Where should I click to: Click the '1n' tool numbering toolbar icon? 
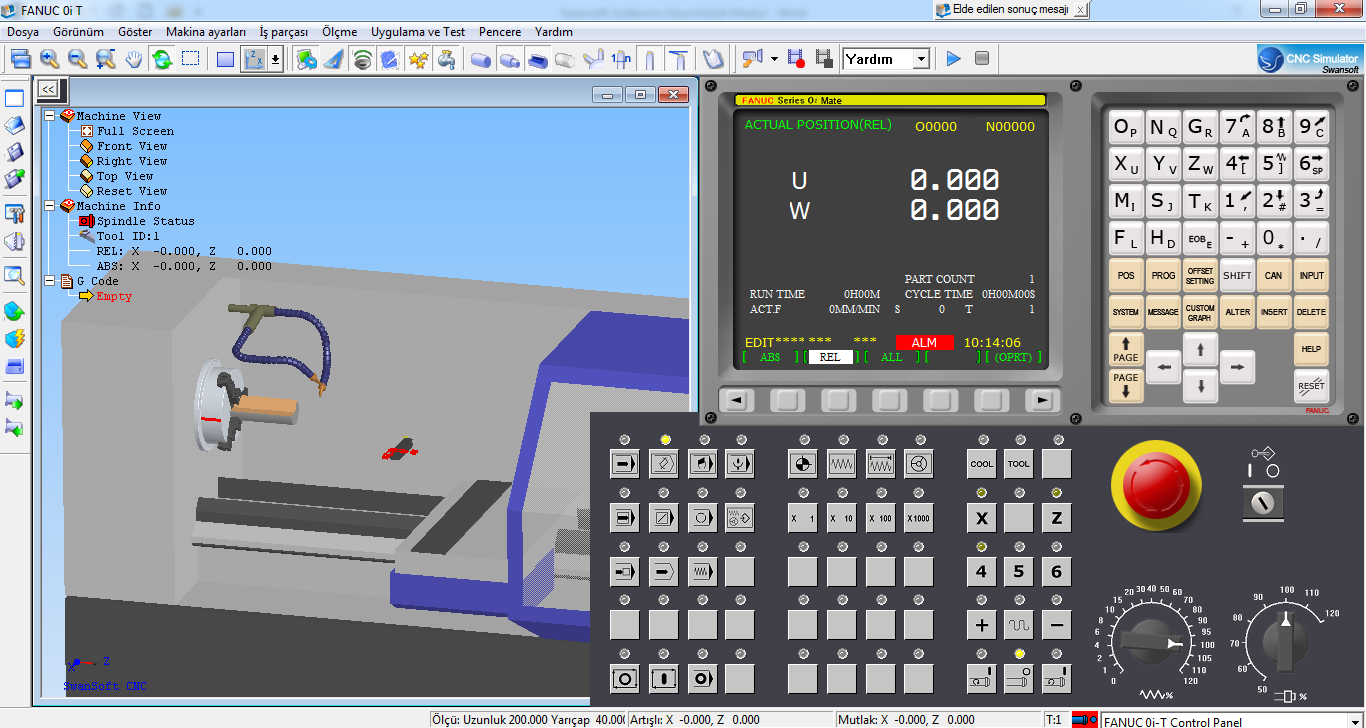(x=621, y=59)
